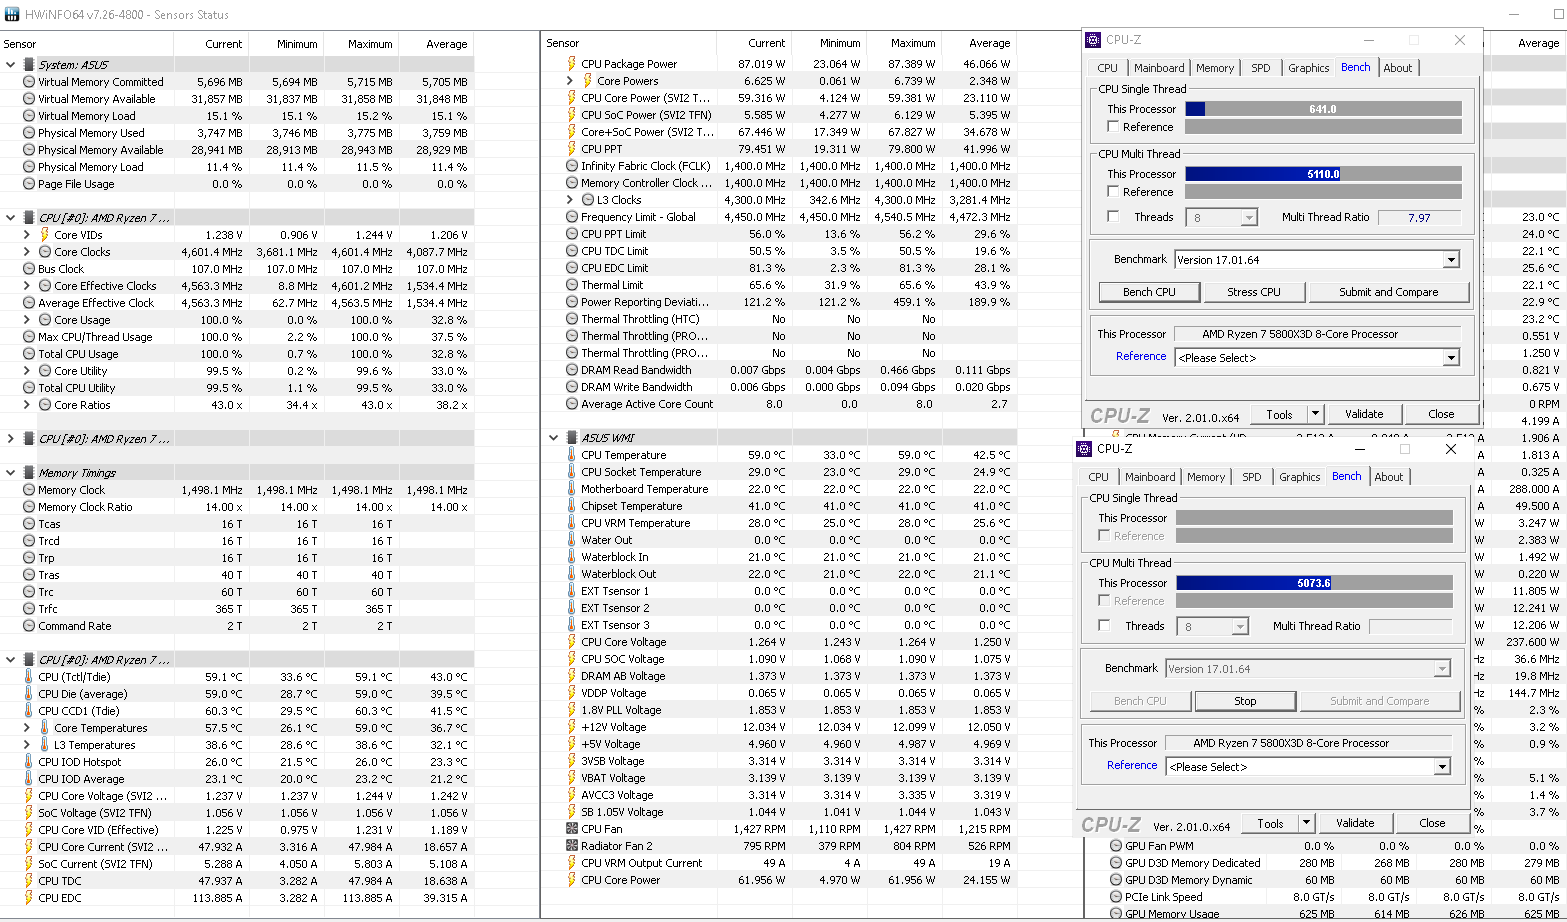Click the thermometer icon beside Motherboard Temperature
The height and width of the screenshot is (922, 1567).
click(x=572, y=489)
